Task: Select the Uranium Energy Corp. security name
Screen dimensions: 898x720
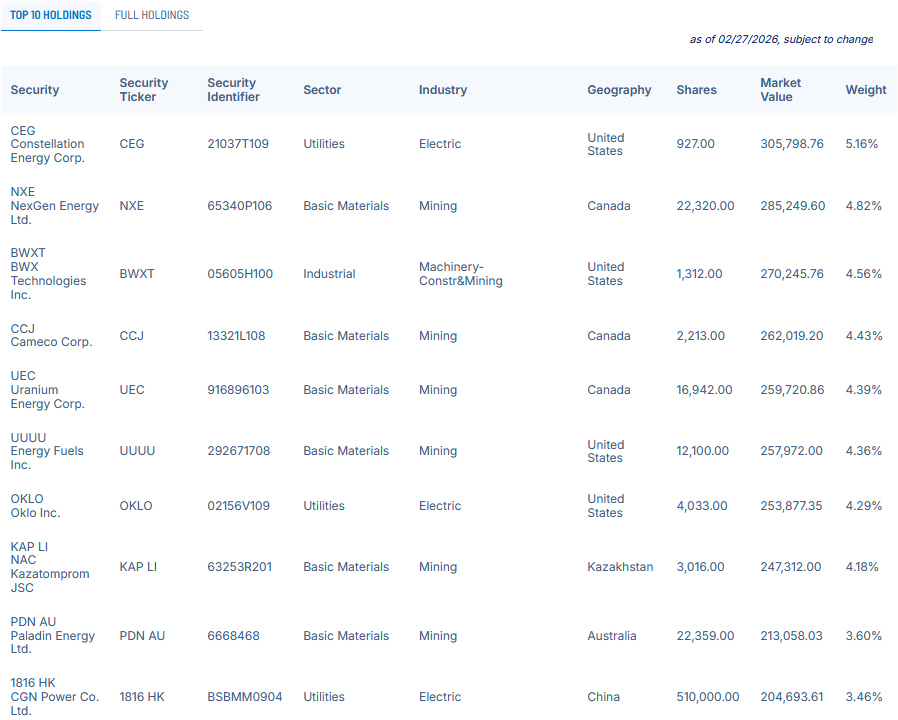Action: (48, 396)
